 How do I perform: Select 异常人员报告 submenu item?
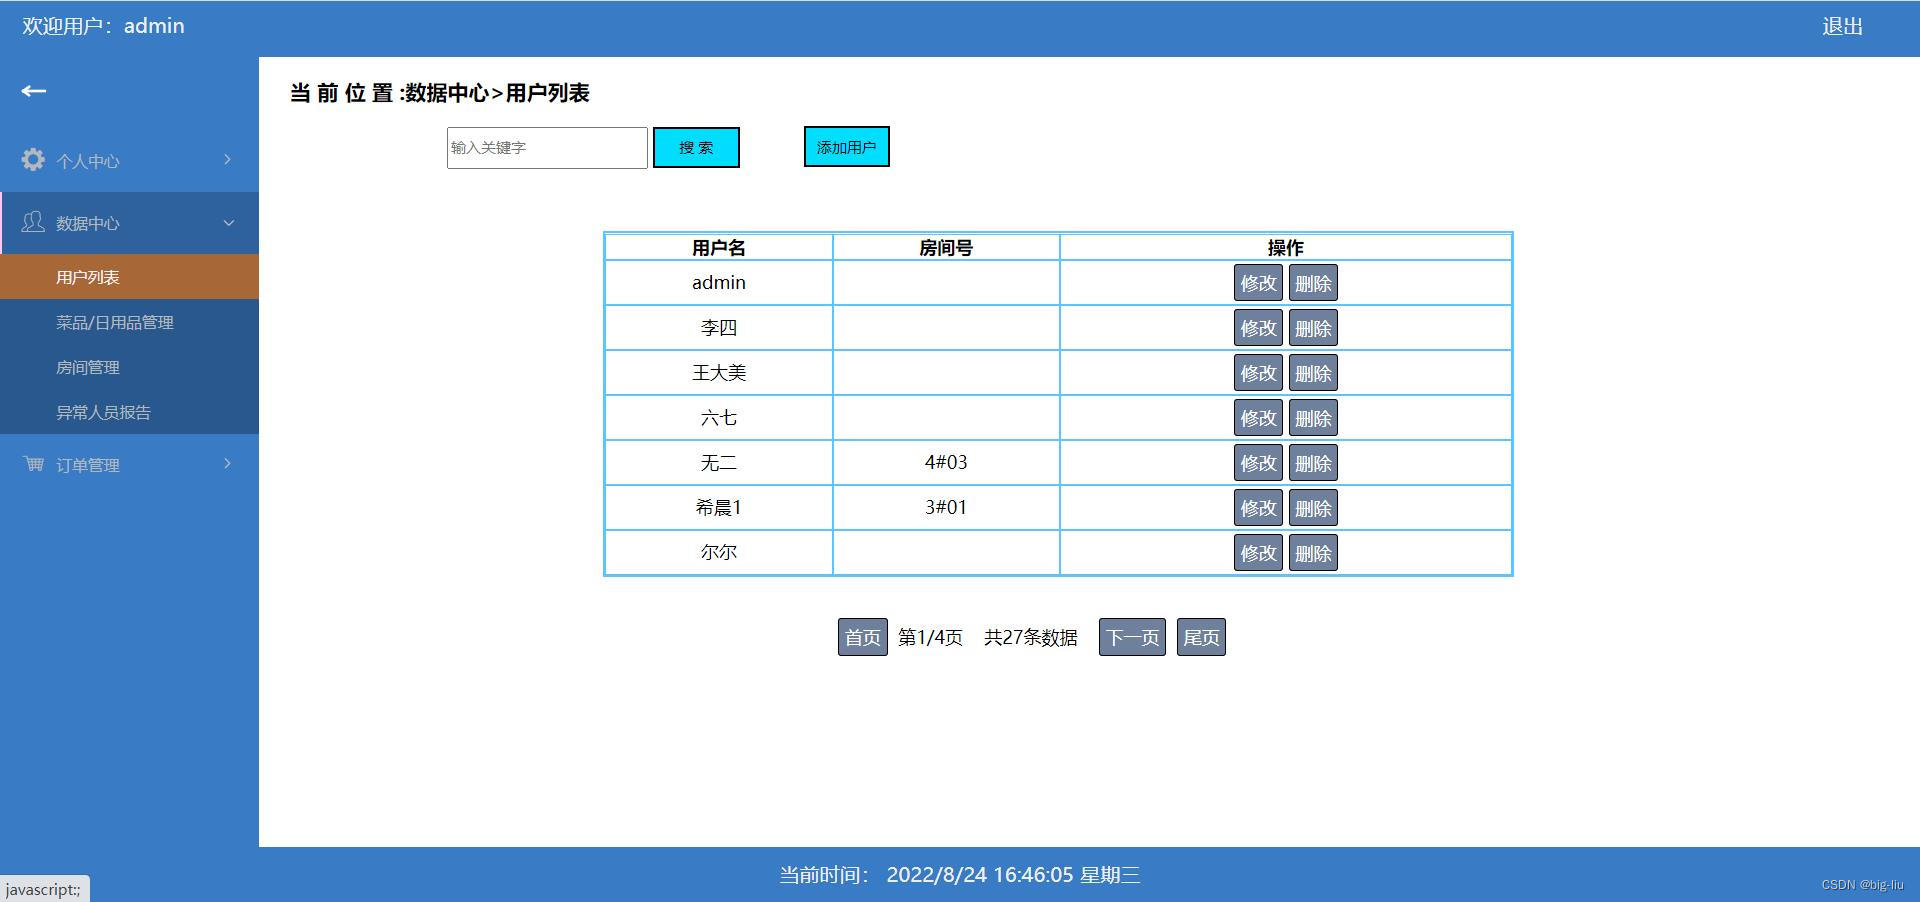click(x=129, y=412)
